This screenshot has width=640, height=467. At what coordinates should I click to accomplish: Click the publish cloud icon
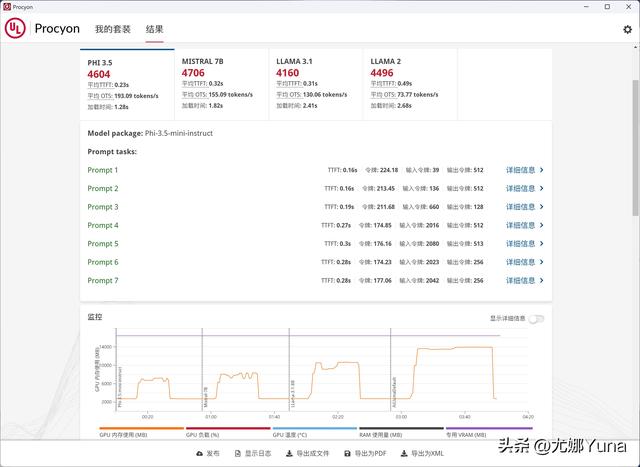click(x=200, y=453)
